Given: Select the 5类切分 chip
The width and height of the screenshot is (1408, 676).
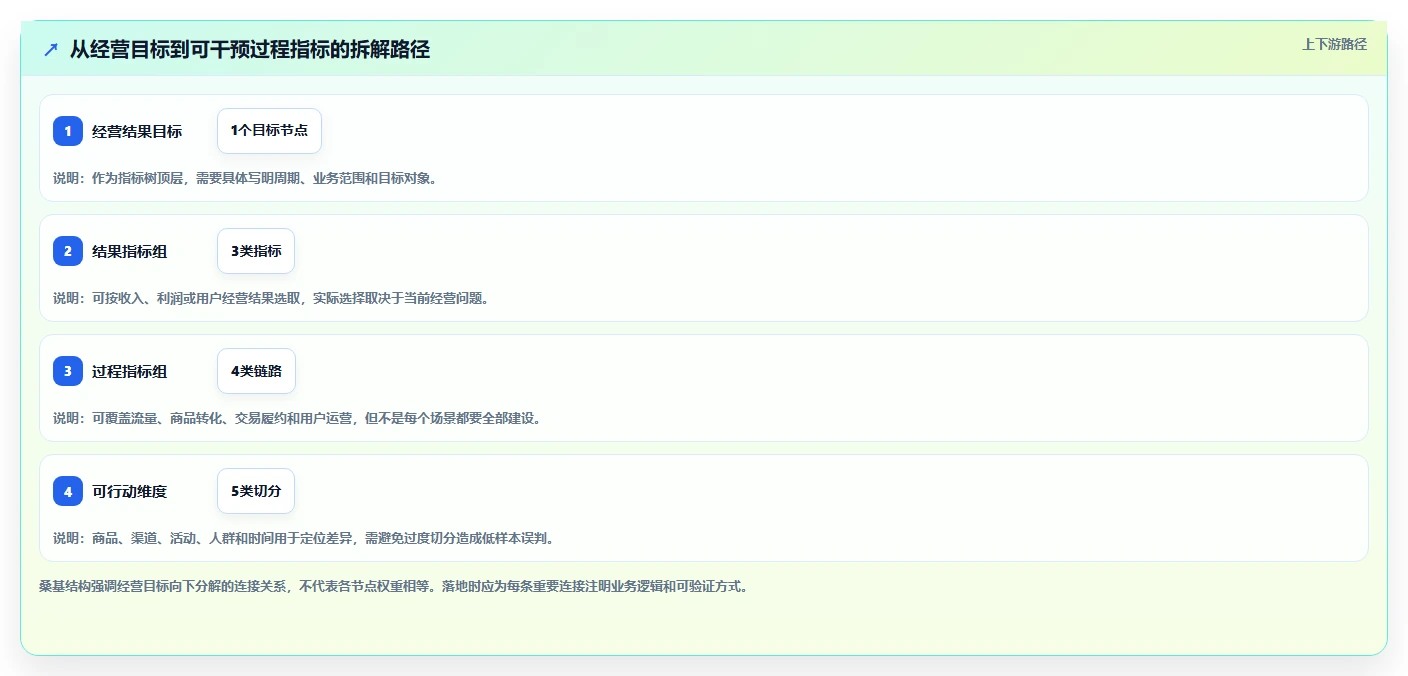Looking at the screenshot, I should pyautogui.click(x=256, y=491).
